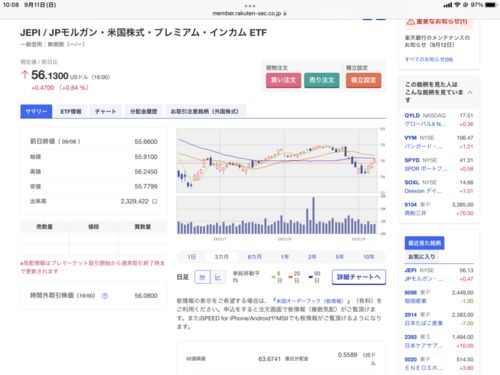Screen dimensions: 500x375
Task: Open 5020 ENEOS in recent list
Action: 439,364
